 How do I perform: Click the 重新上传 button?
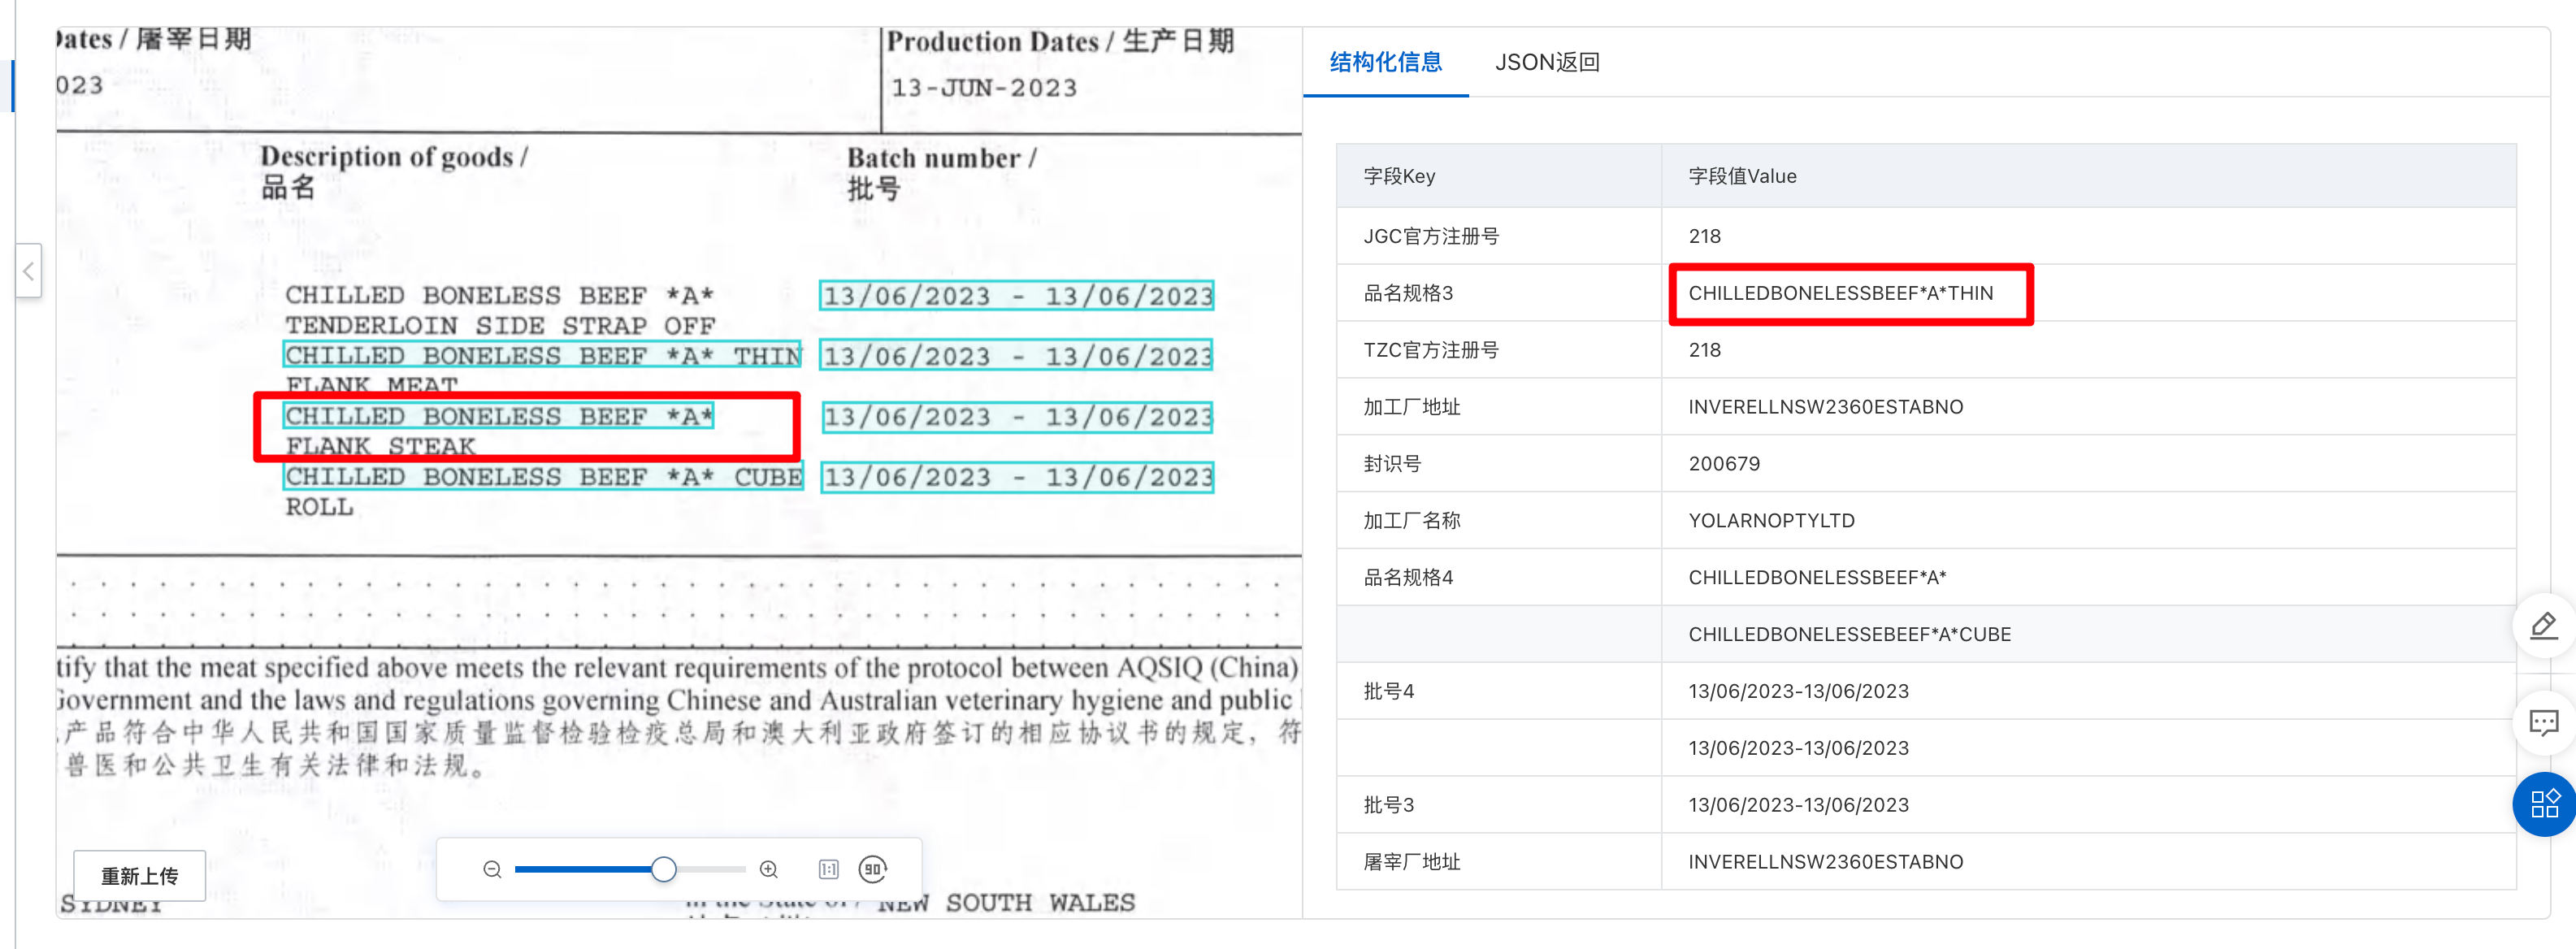click(x=139, y=876)
